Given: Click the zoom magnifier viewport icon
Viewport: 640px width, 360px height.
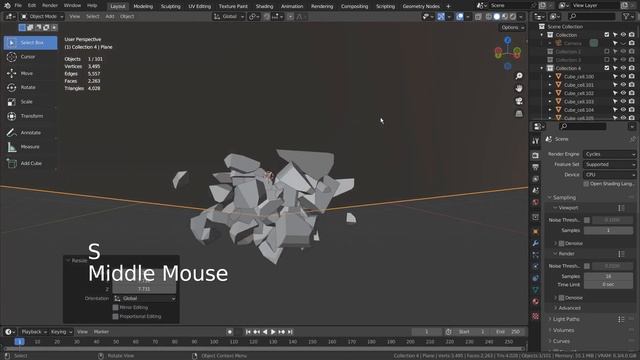Looking at the screenshot, I should coord(519,76).
